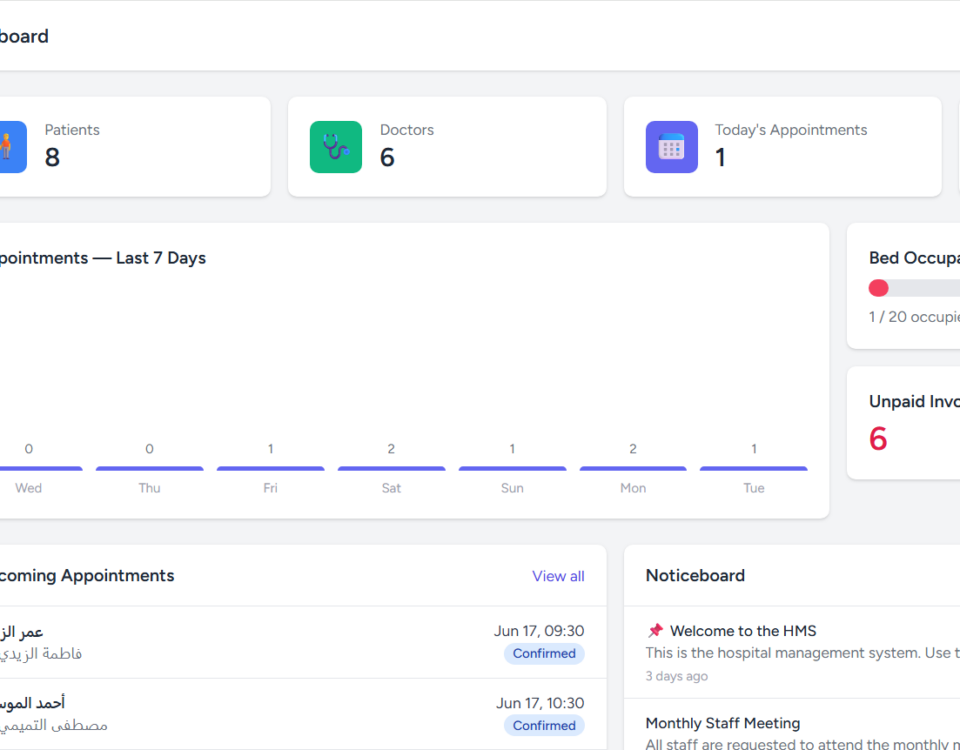Click patient name فاطمة الزيدي in first appointment
Screen dimensions: 960x750
(41, 654)
